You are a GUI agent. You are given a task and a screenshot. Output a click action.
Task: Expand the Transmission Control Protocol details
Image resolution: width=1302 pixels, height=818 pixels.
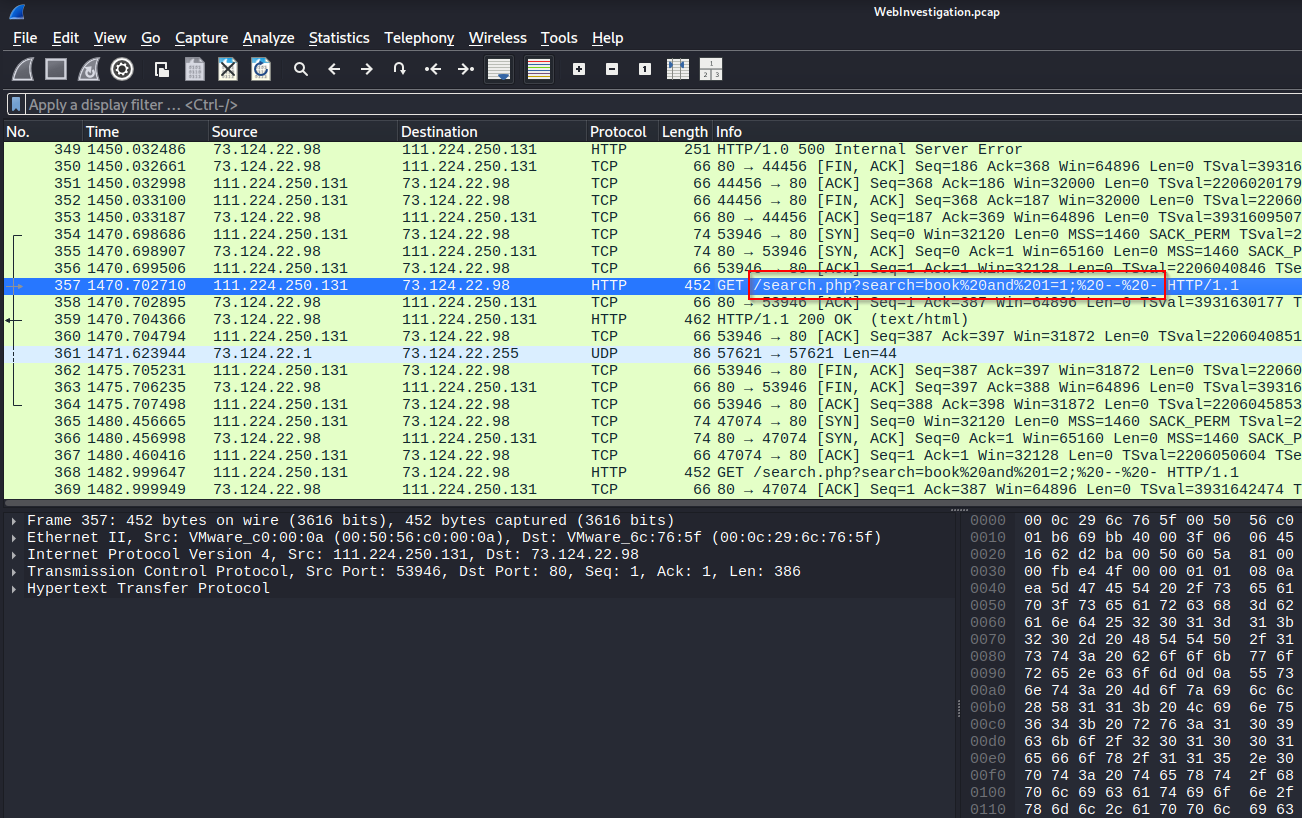pyautogui.click(x=13, y=572)
